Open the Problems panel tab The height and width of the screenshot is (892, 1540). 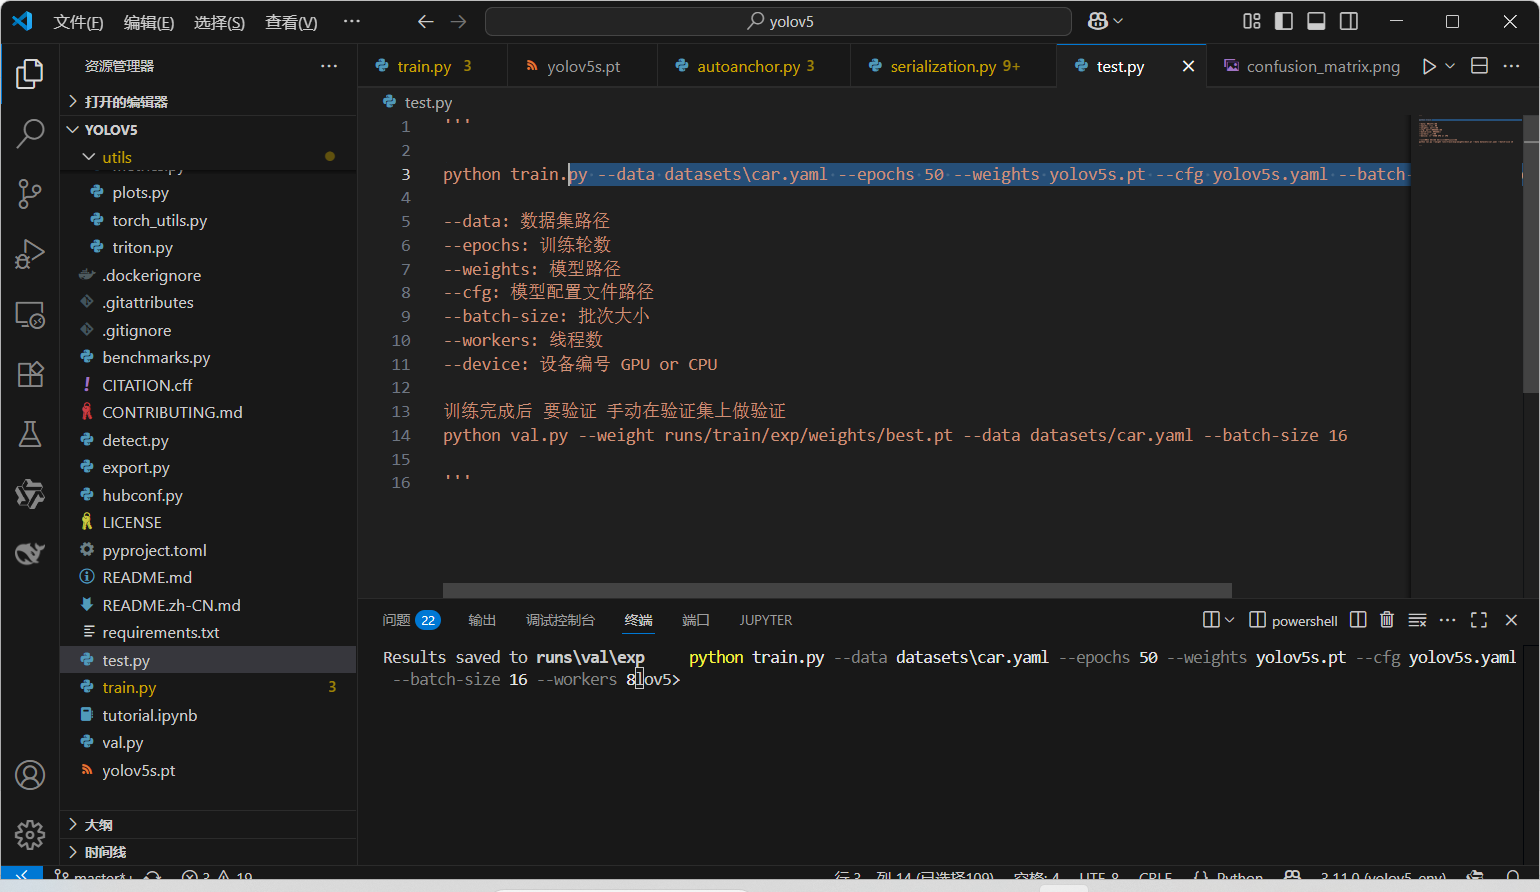[411, 620]
